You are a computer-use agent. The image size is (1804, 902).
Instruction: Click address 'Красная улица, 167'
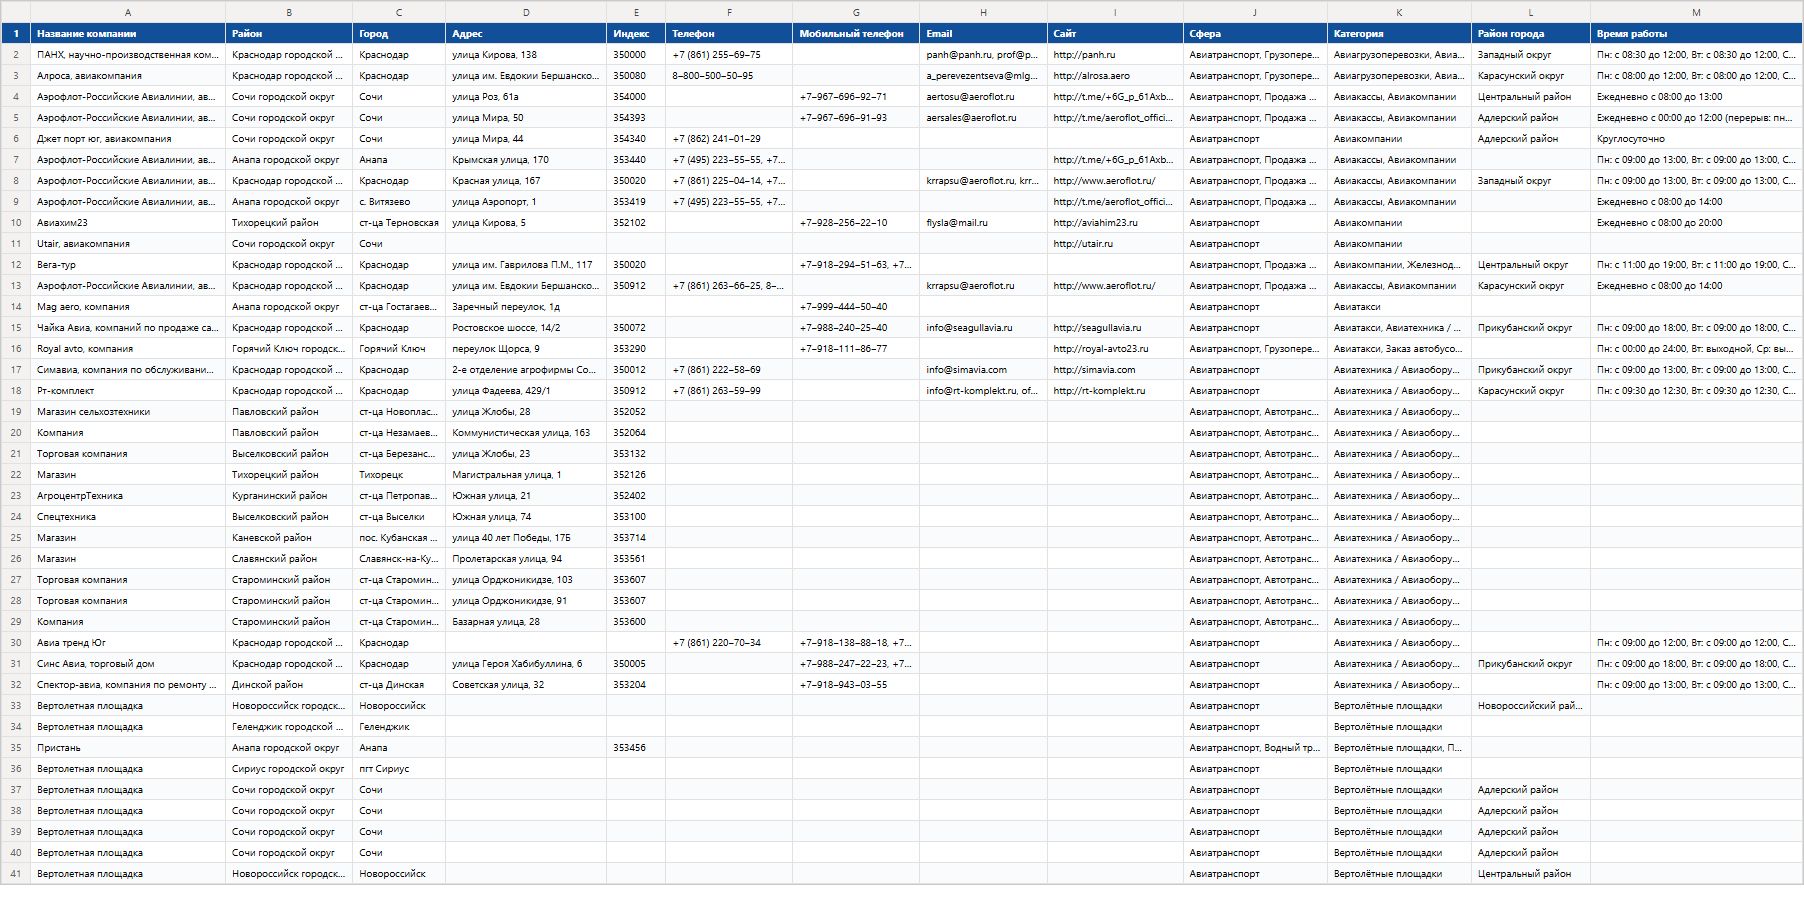(526, 180)
